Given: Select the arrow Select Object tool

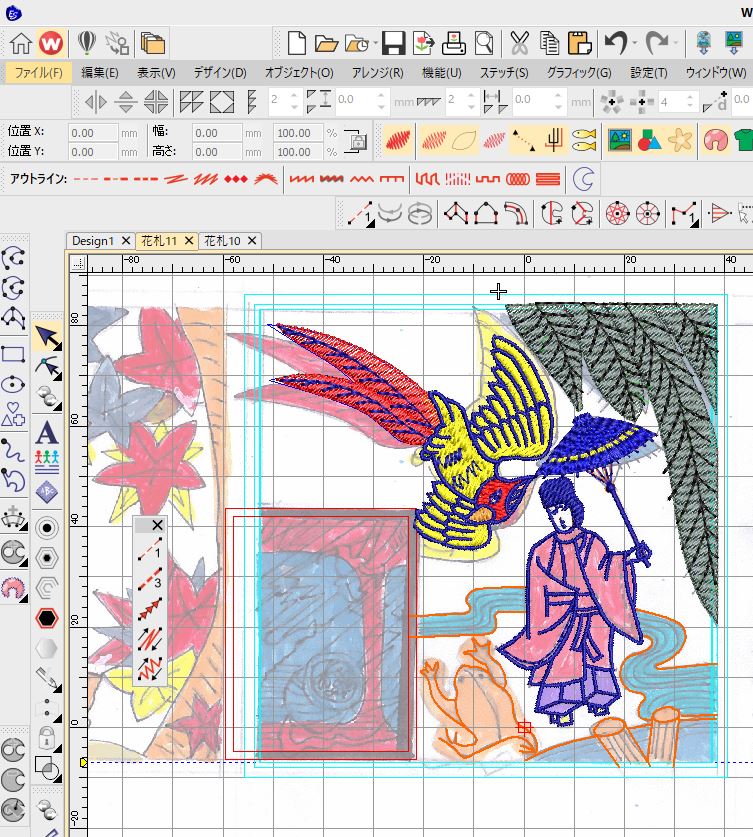Looking at the screenshot, I should (47, 337).
